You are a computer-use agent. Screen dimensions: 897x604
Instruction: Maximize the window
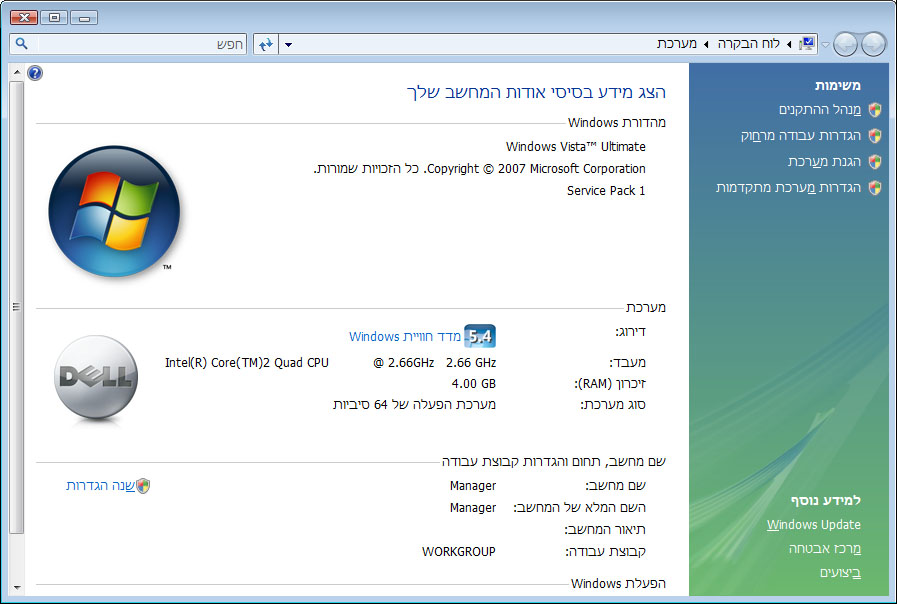(x=54, y=18)
